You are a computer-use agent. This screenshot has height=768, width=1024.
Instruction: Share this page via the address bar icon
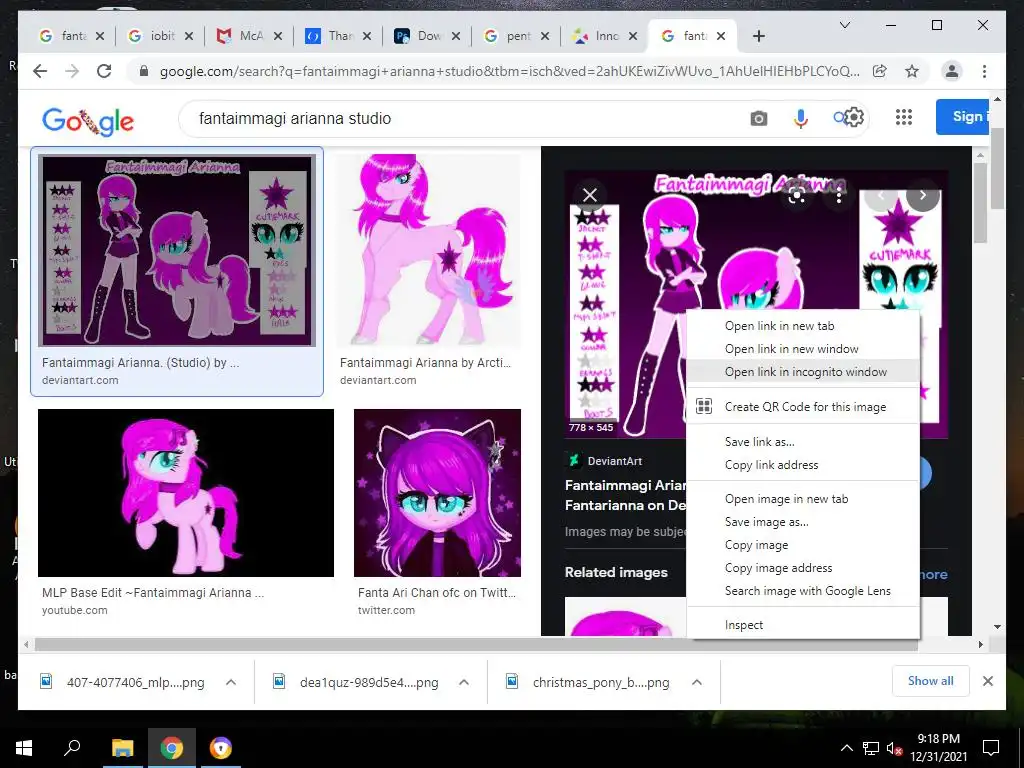pos(880,71)
